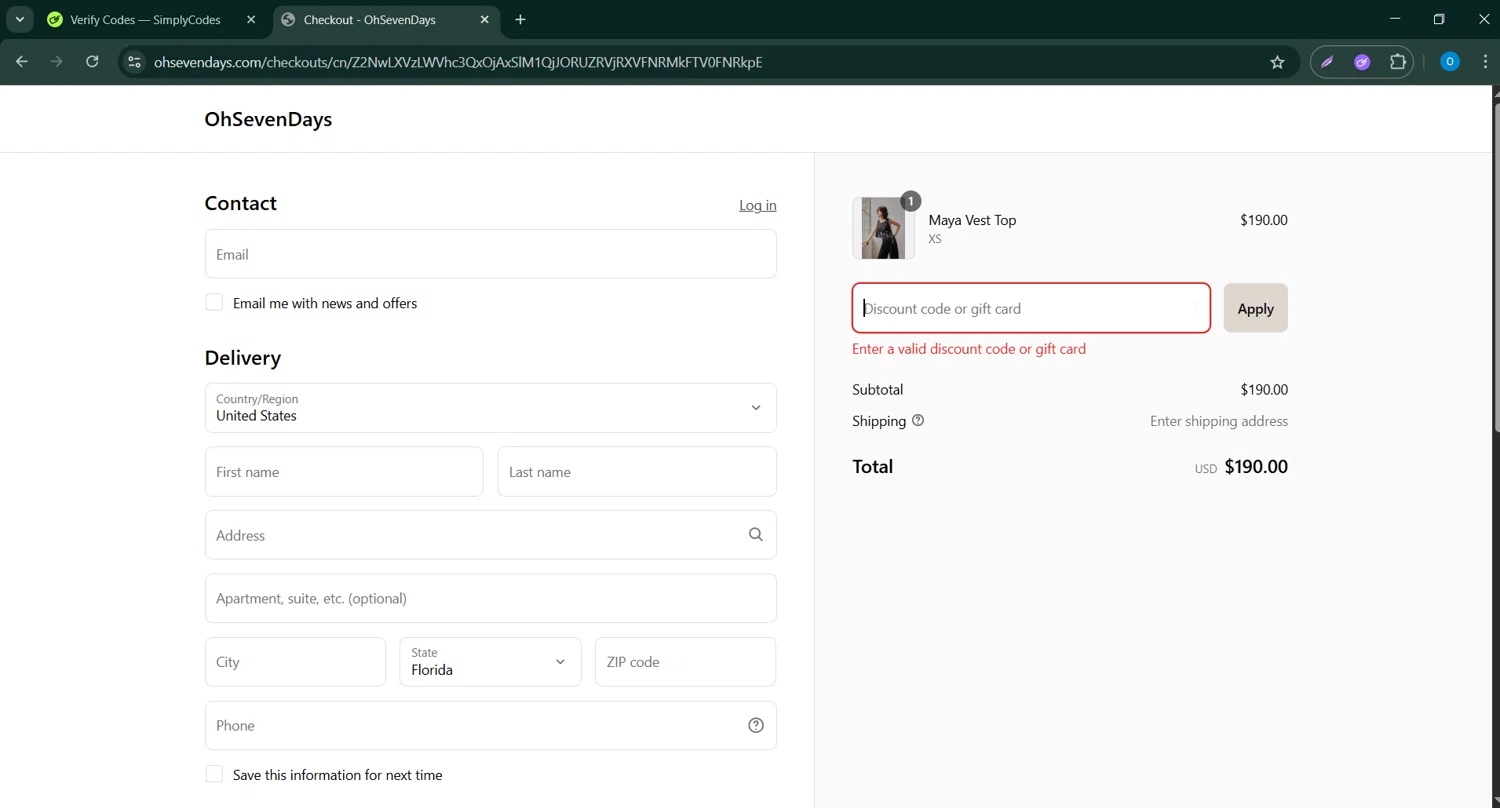Image resolution: width=1500 pixels, height=808 pixels.
Task: Bookmark this page with the star icon
Action: pyautogui.click(x=1277, y=62)
